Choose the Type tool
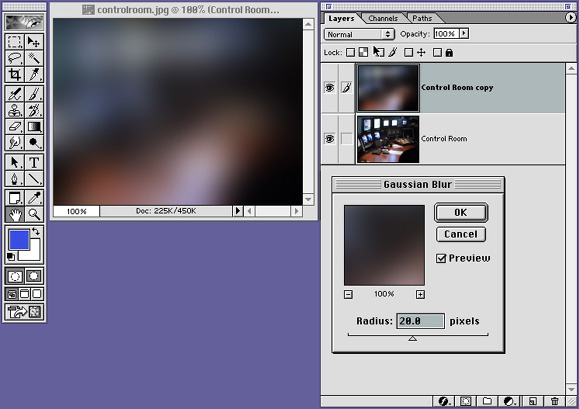 click(34, 162)
